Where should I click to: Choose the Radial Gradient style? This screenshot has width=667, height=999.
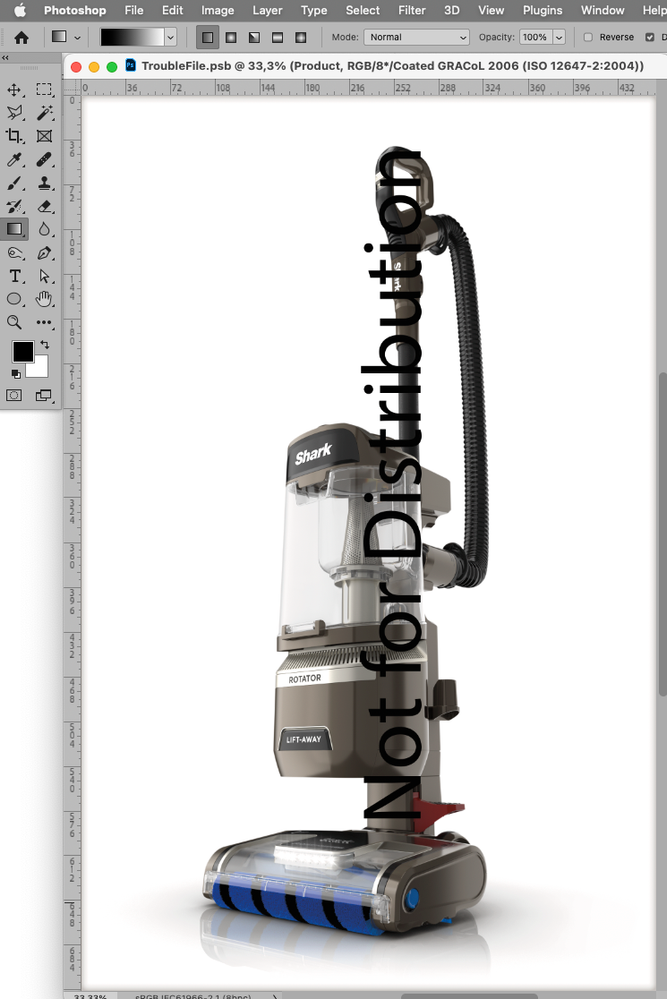231,37
